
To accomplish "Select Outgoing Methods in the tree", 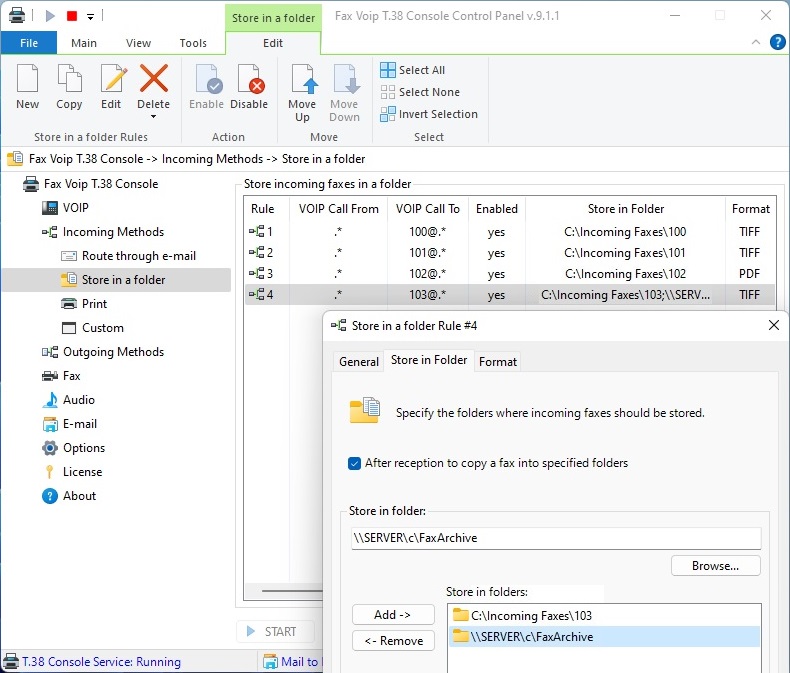I will pos(103,352).
